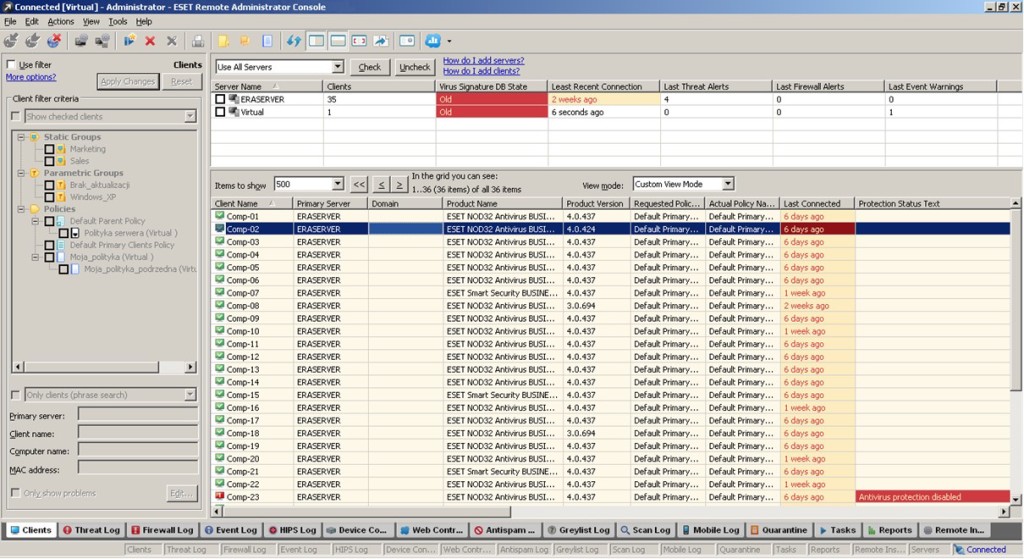Image resolution: width=1024 pixels, height=559 pixels.
Task: Click the client grid vertical scrollbar
Action: pyautogui.click(x=1016, y=351)
